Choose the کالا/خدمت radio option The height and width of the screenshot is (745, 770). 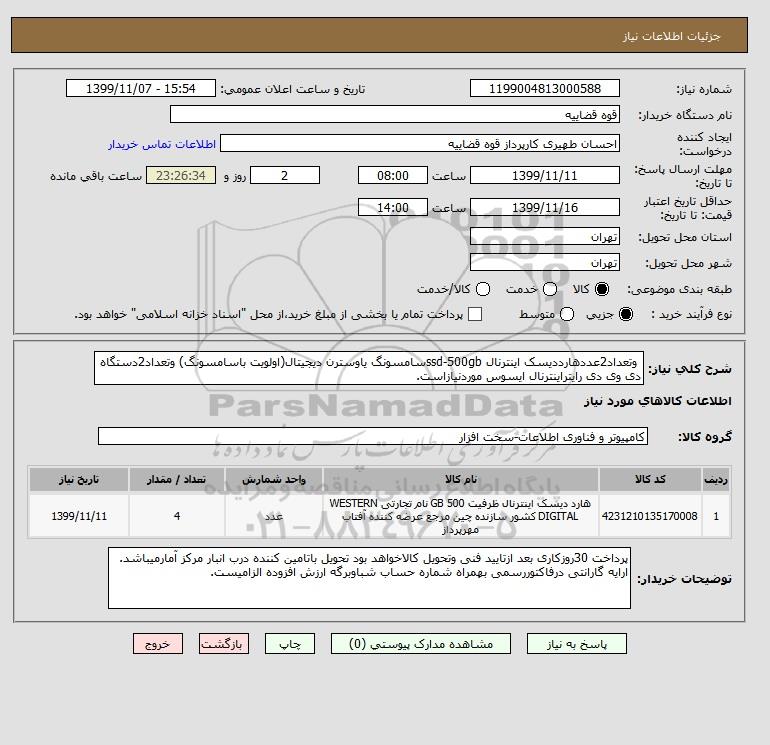point(483,289)
